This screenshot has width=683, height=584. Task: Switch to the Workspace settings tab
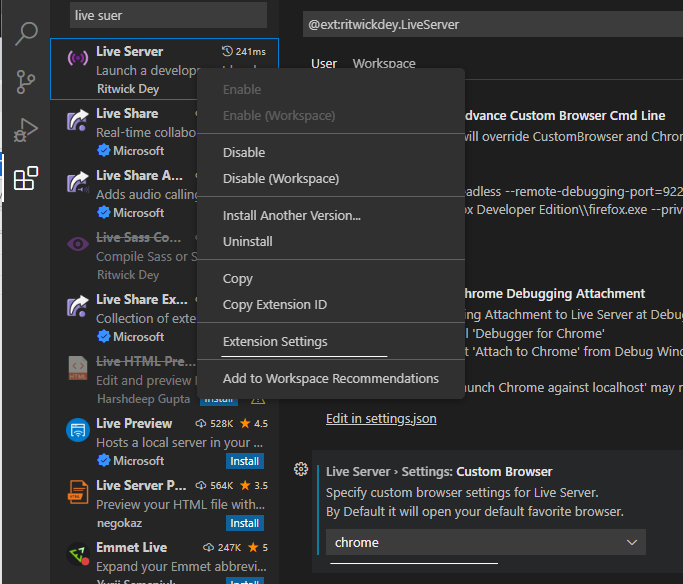click(384, 64)
